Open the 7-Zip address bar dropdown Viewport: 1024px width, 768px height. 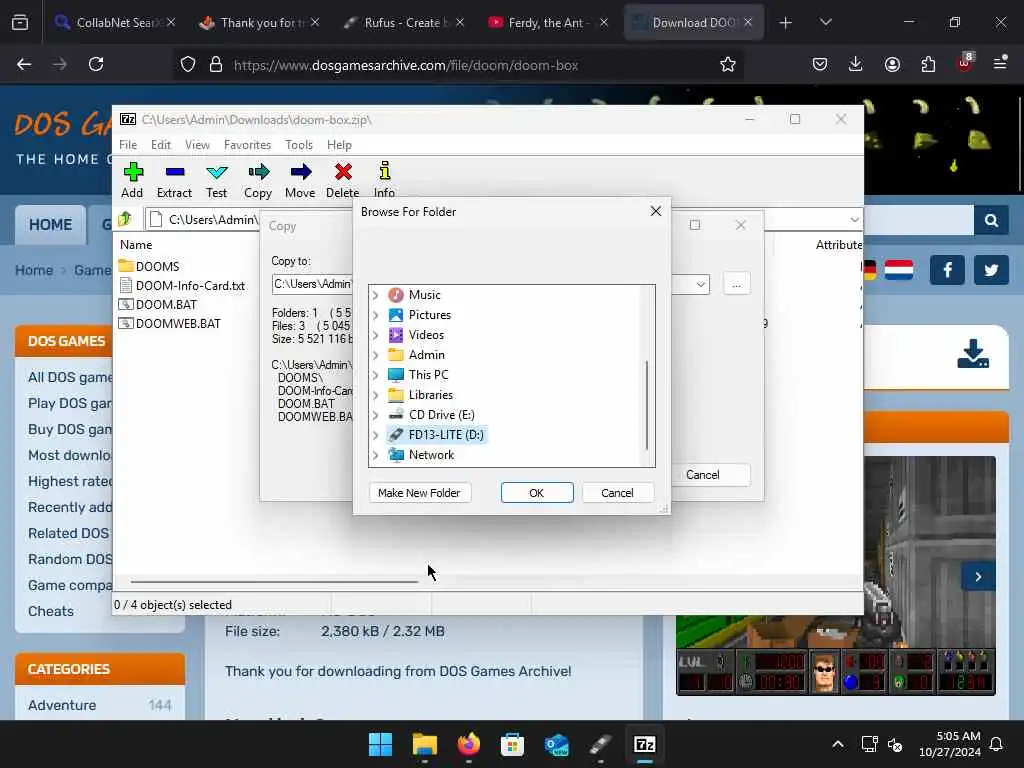[854, 219]
